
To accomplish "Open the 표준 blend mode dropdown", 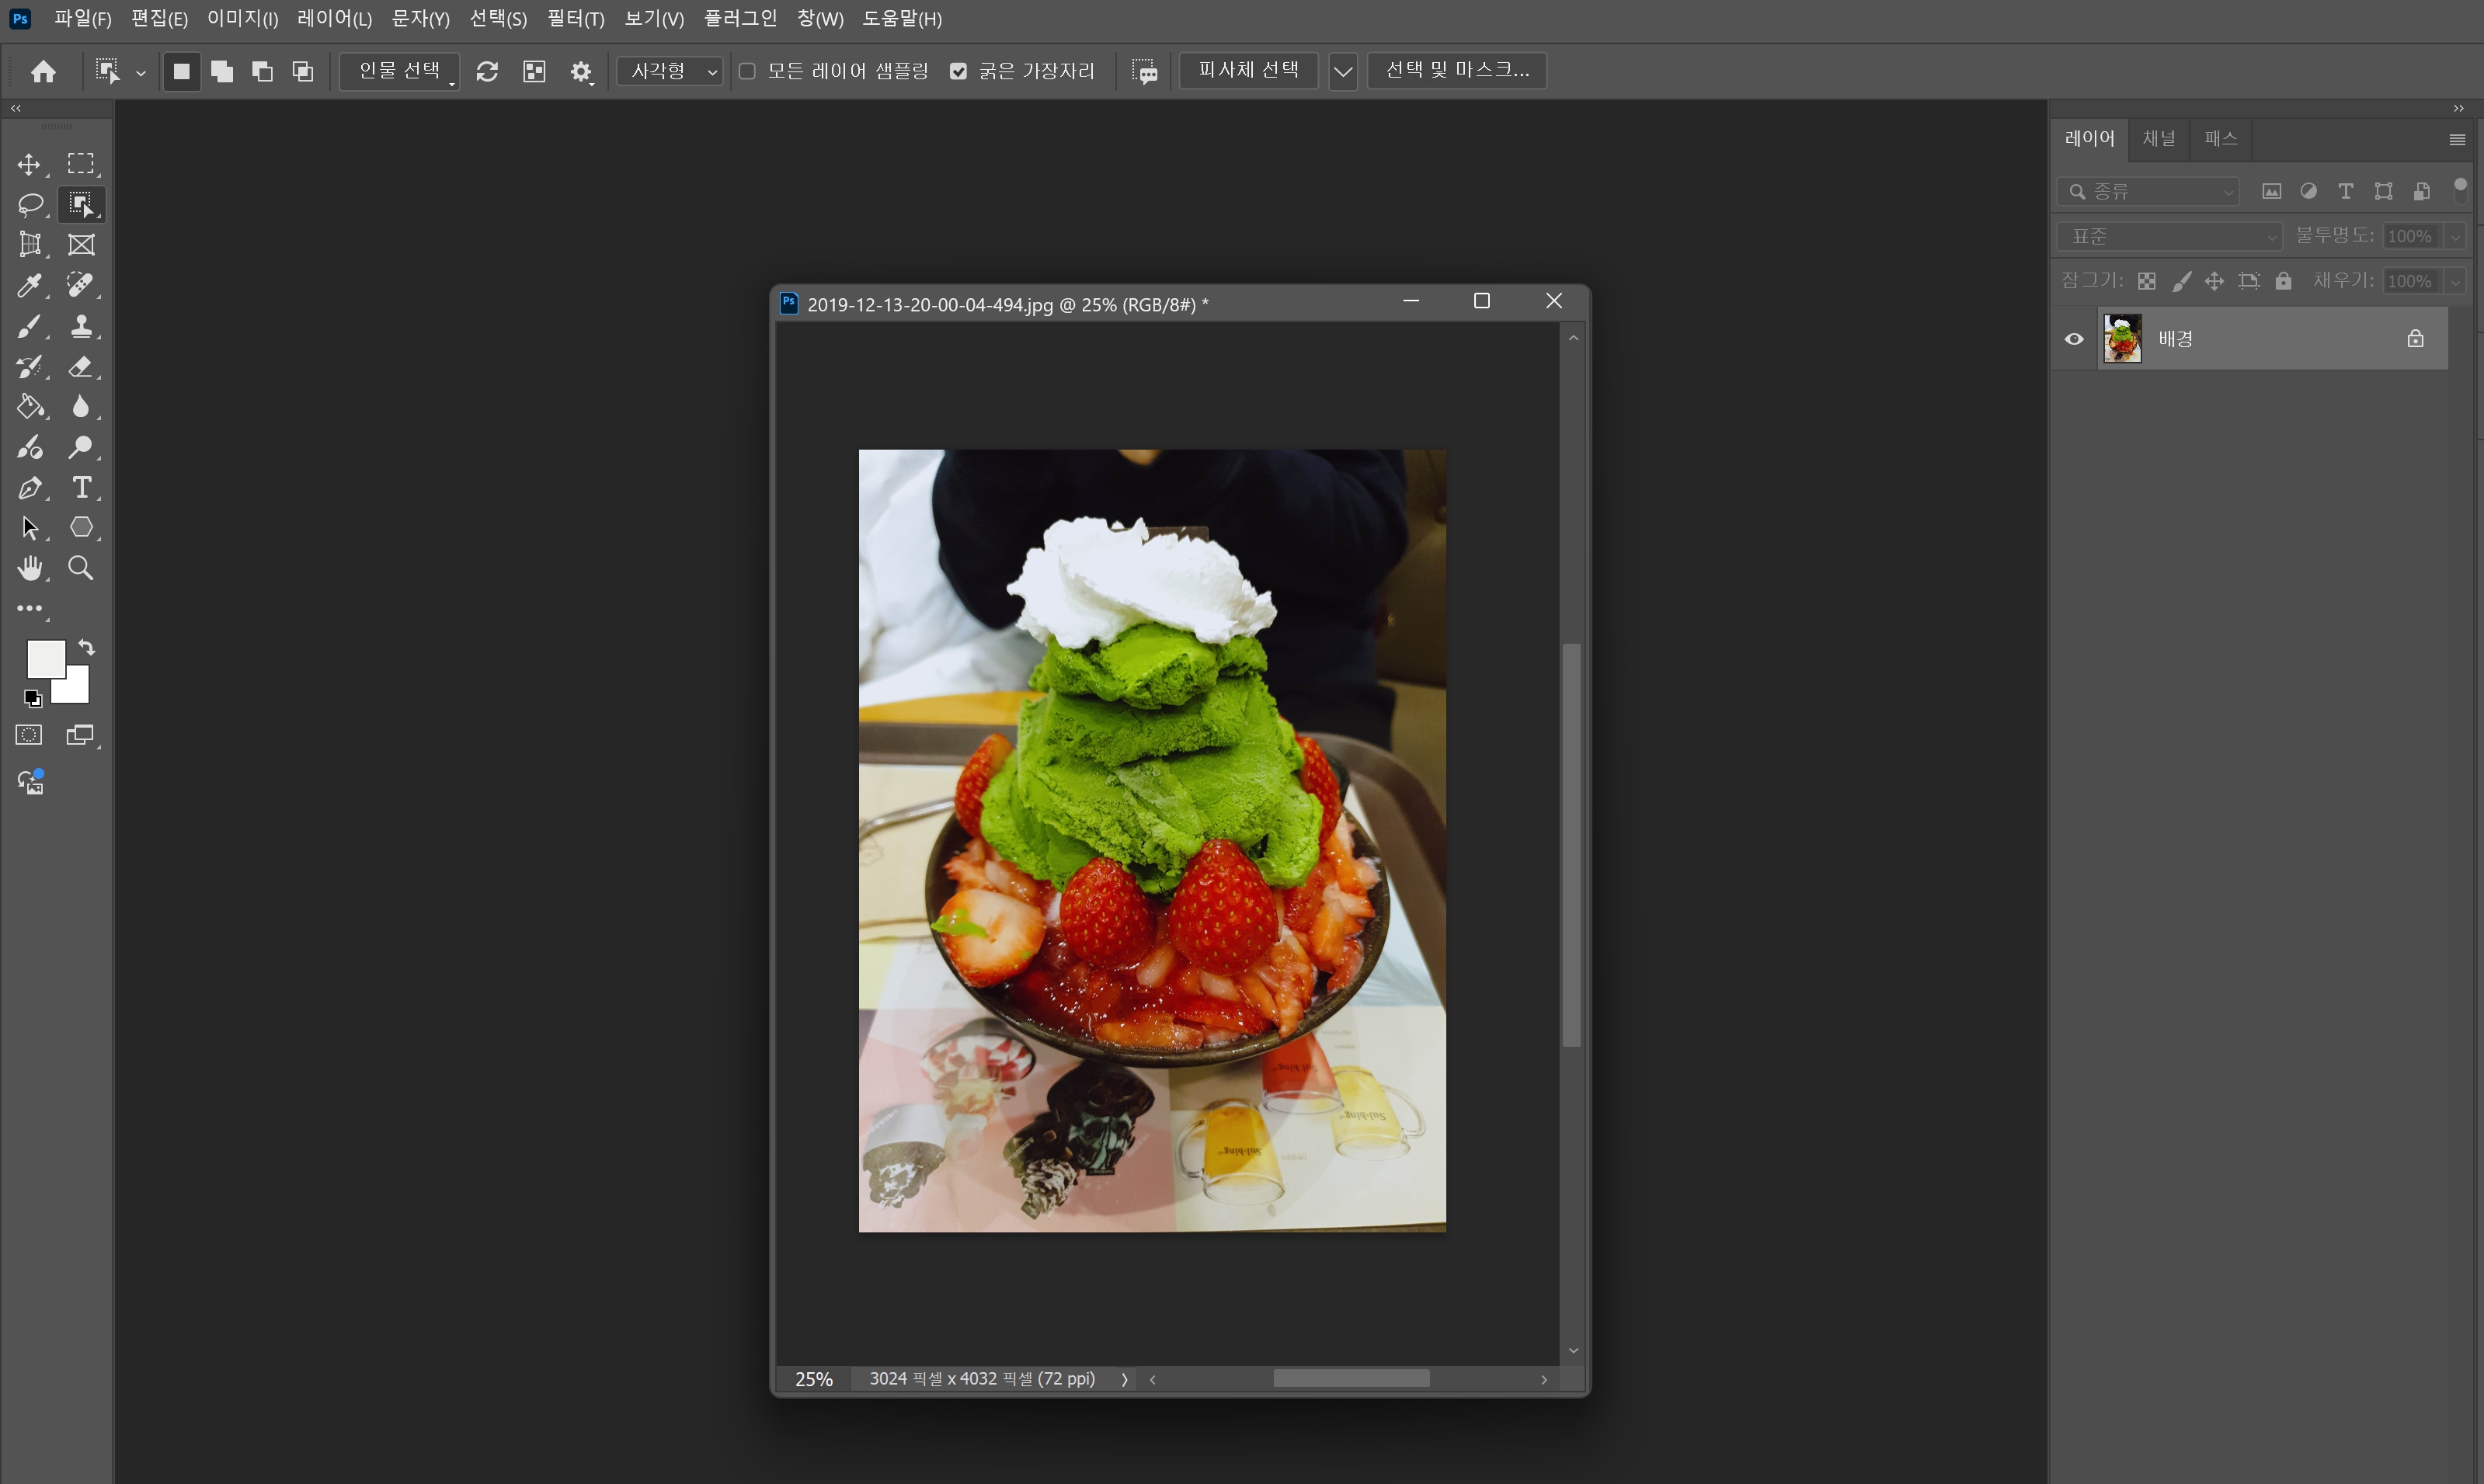I will 2168,237.
